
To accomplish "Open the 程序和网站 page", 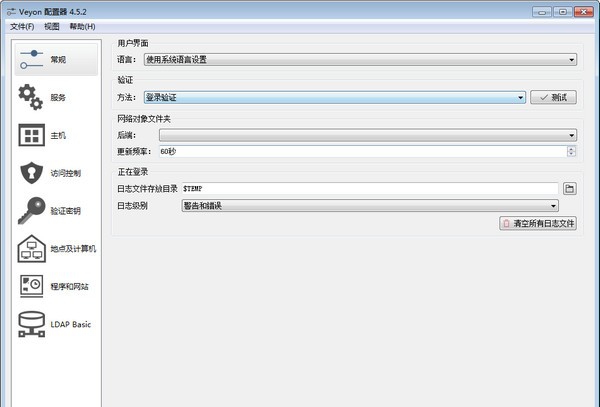I will [x=56, y=286].
